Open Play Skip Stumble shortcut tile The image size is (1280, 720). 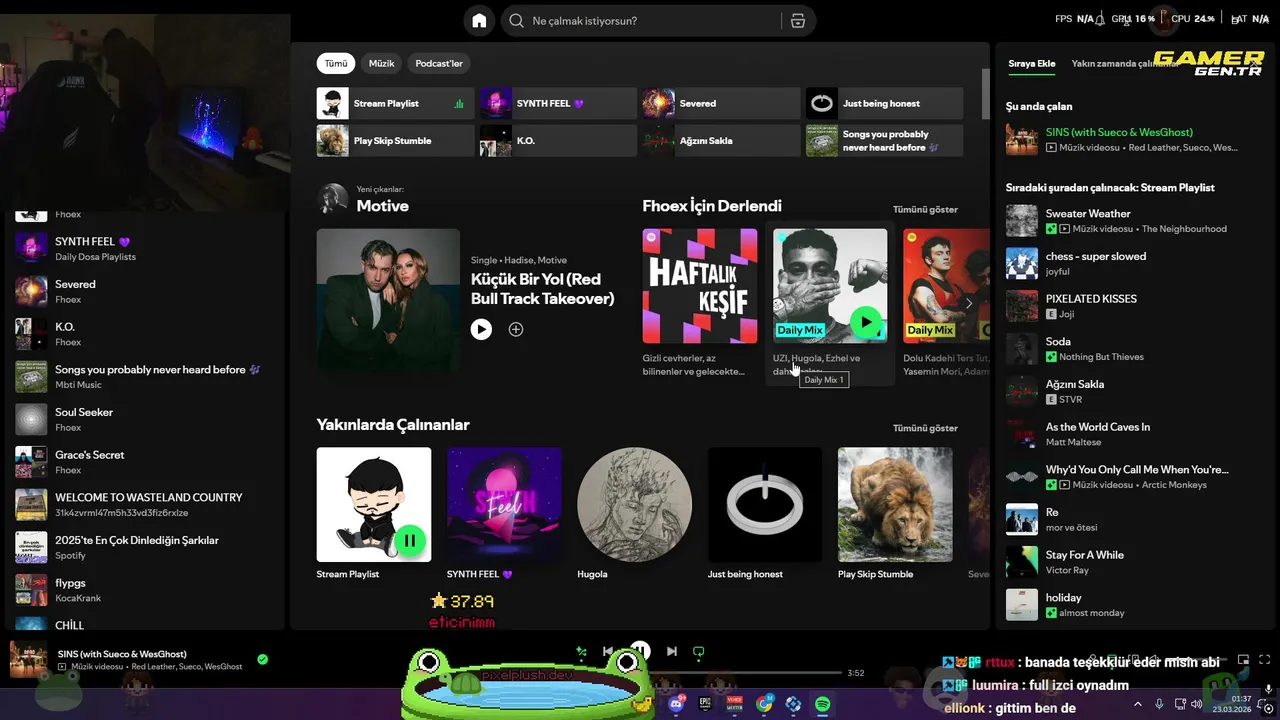click(x=395, y=141)
